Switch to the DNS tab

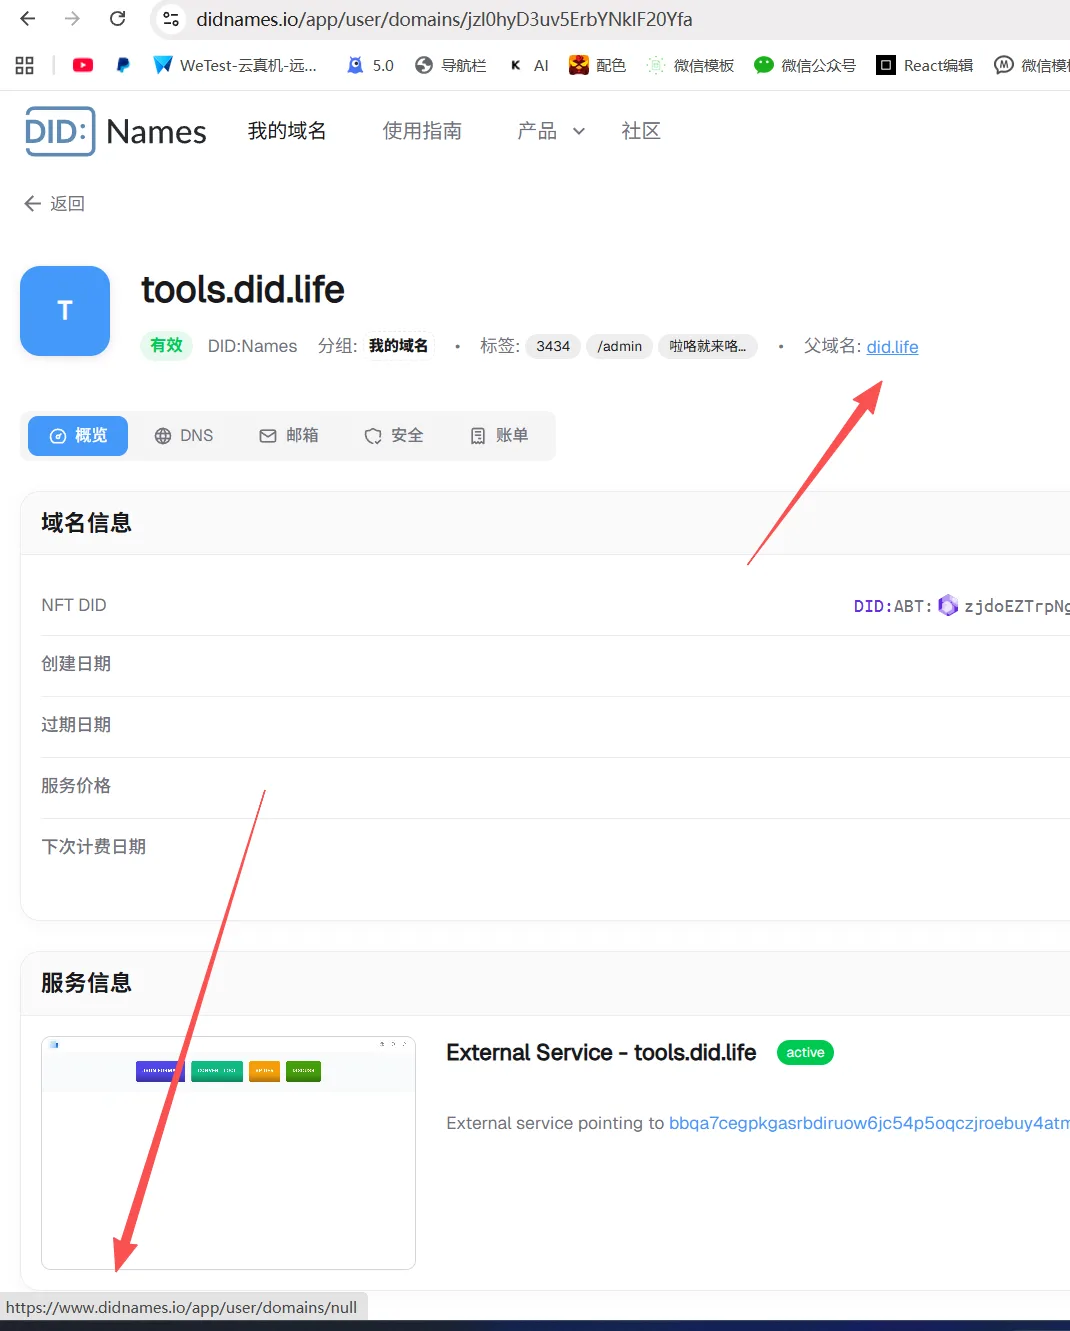184,436
